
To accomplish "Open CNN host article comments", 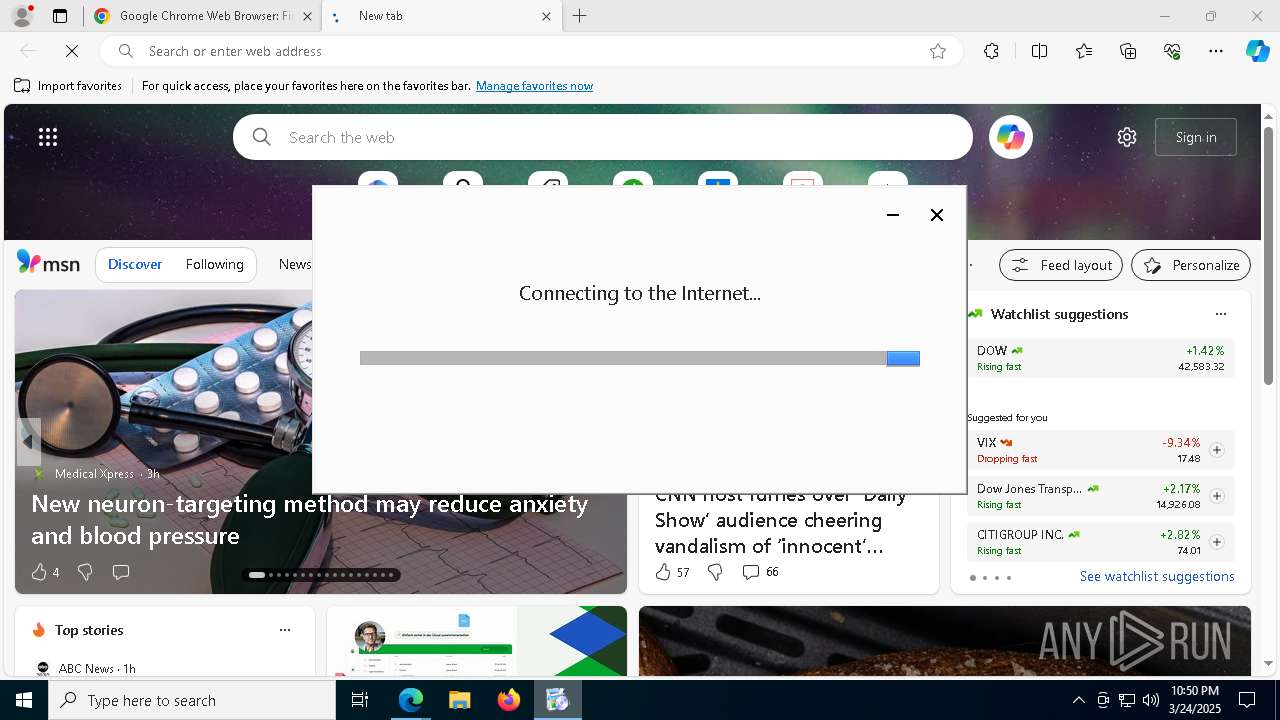I will coord(760,572).
